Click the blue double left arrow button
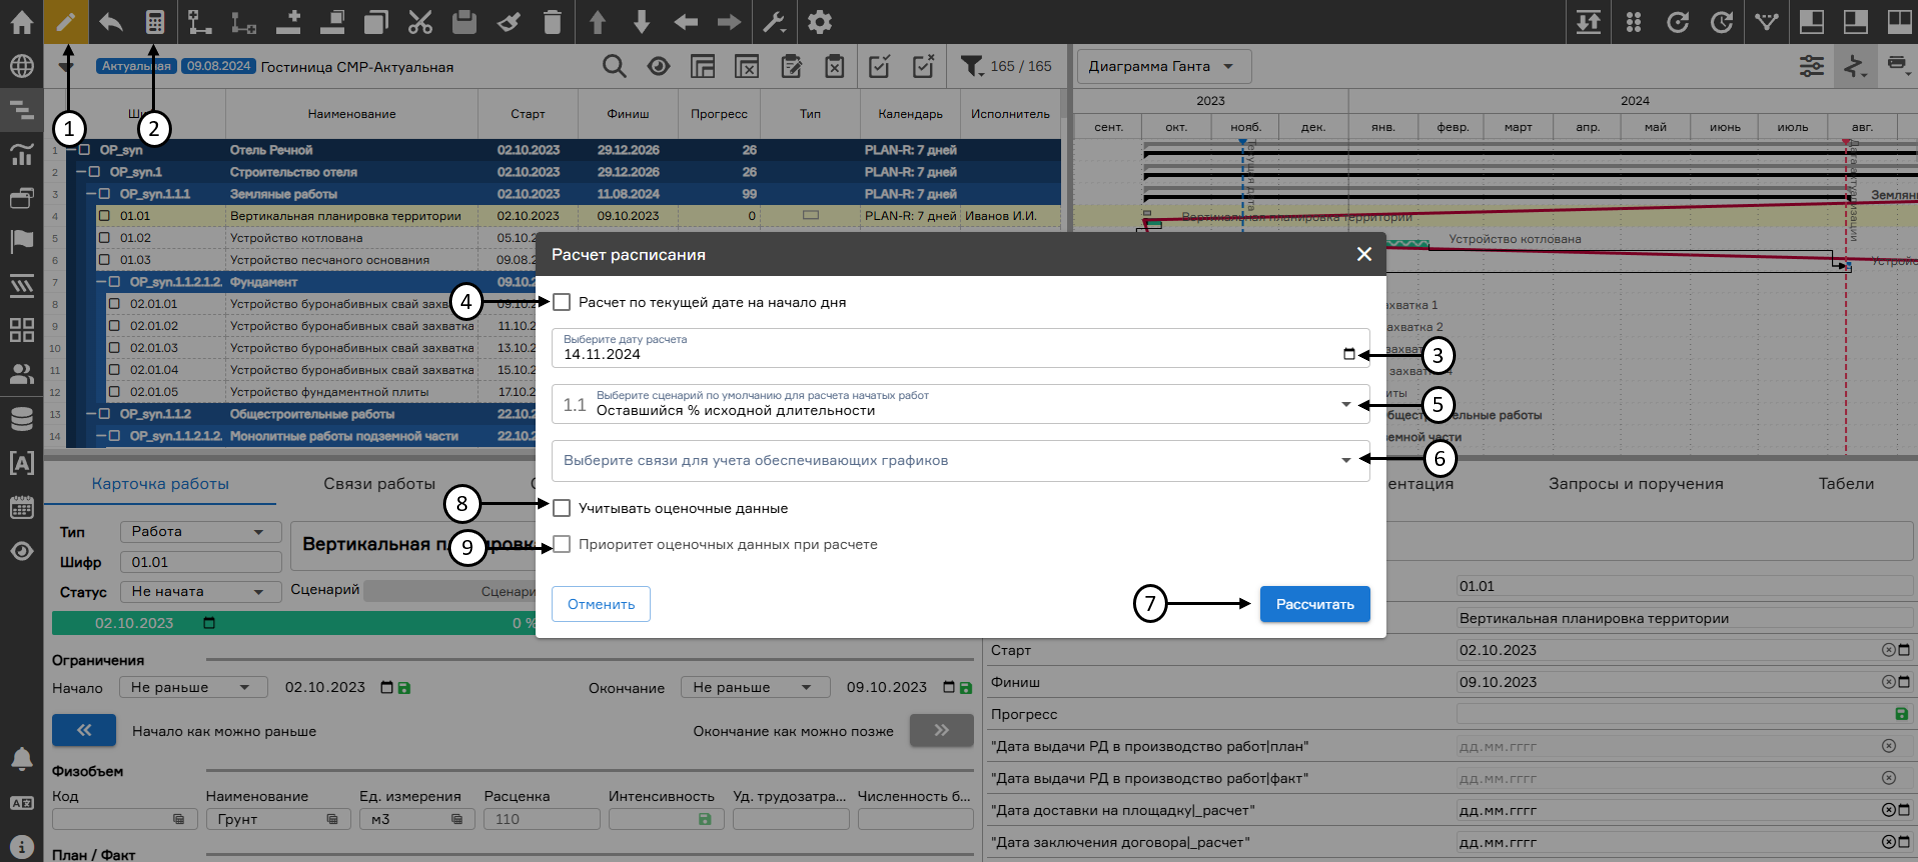 (84, 730)
